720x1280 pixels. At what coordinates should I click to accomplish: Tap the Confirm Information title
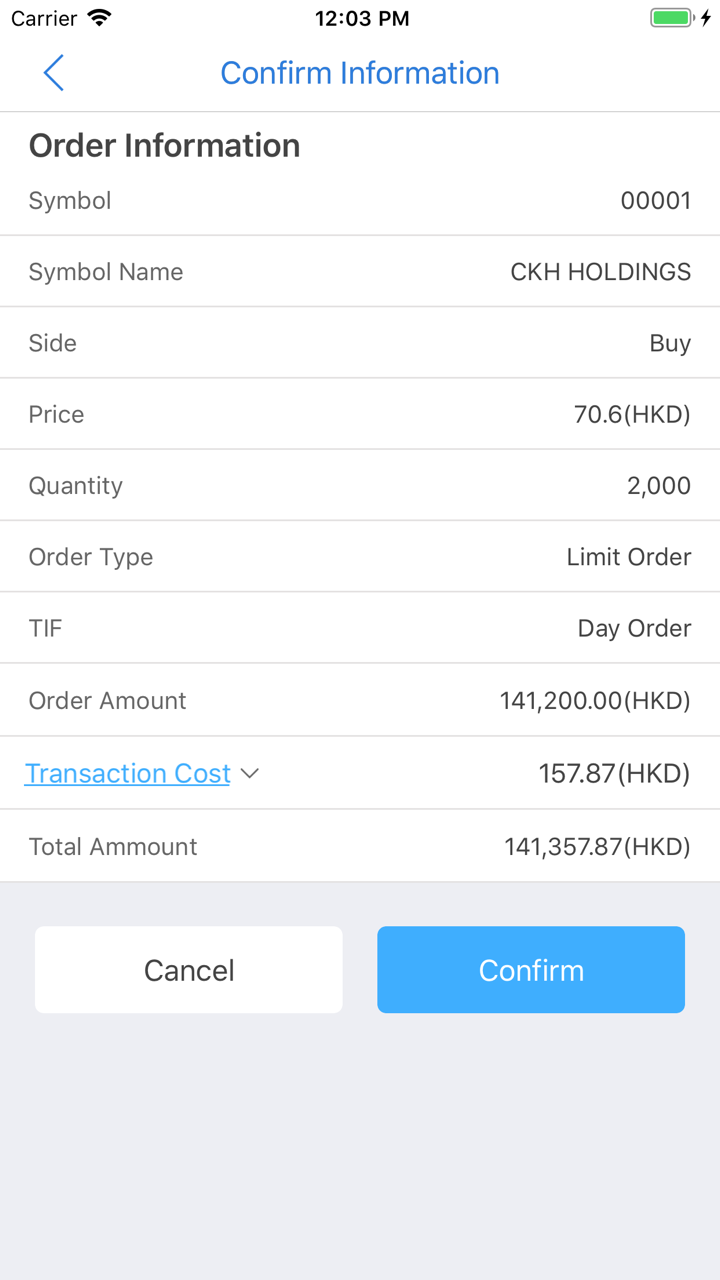[360, 73]
